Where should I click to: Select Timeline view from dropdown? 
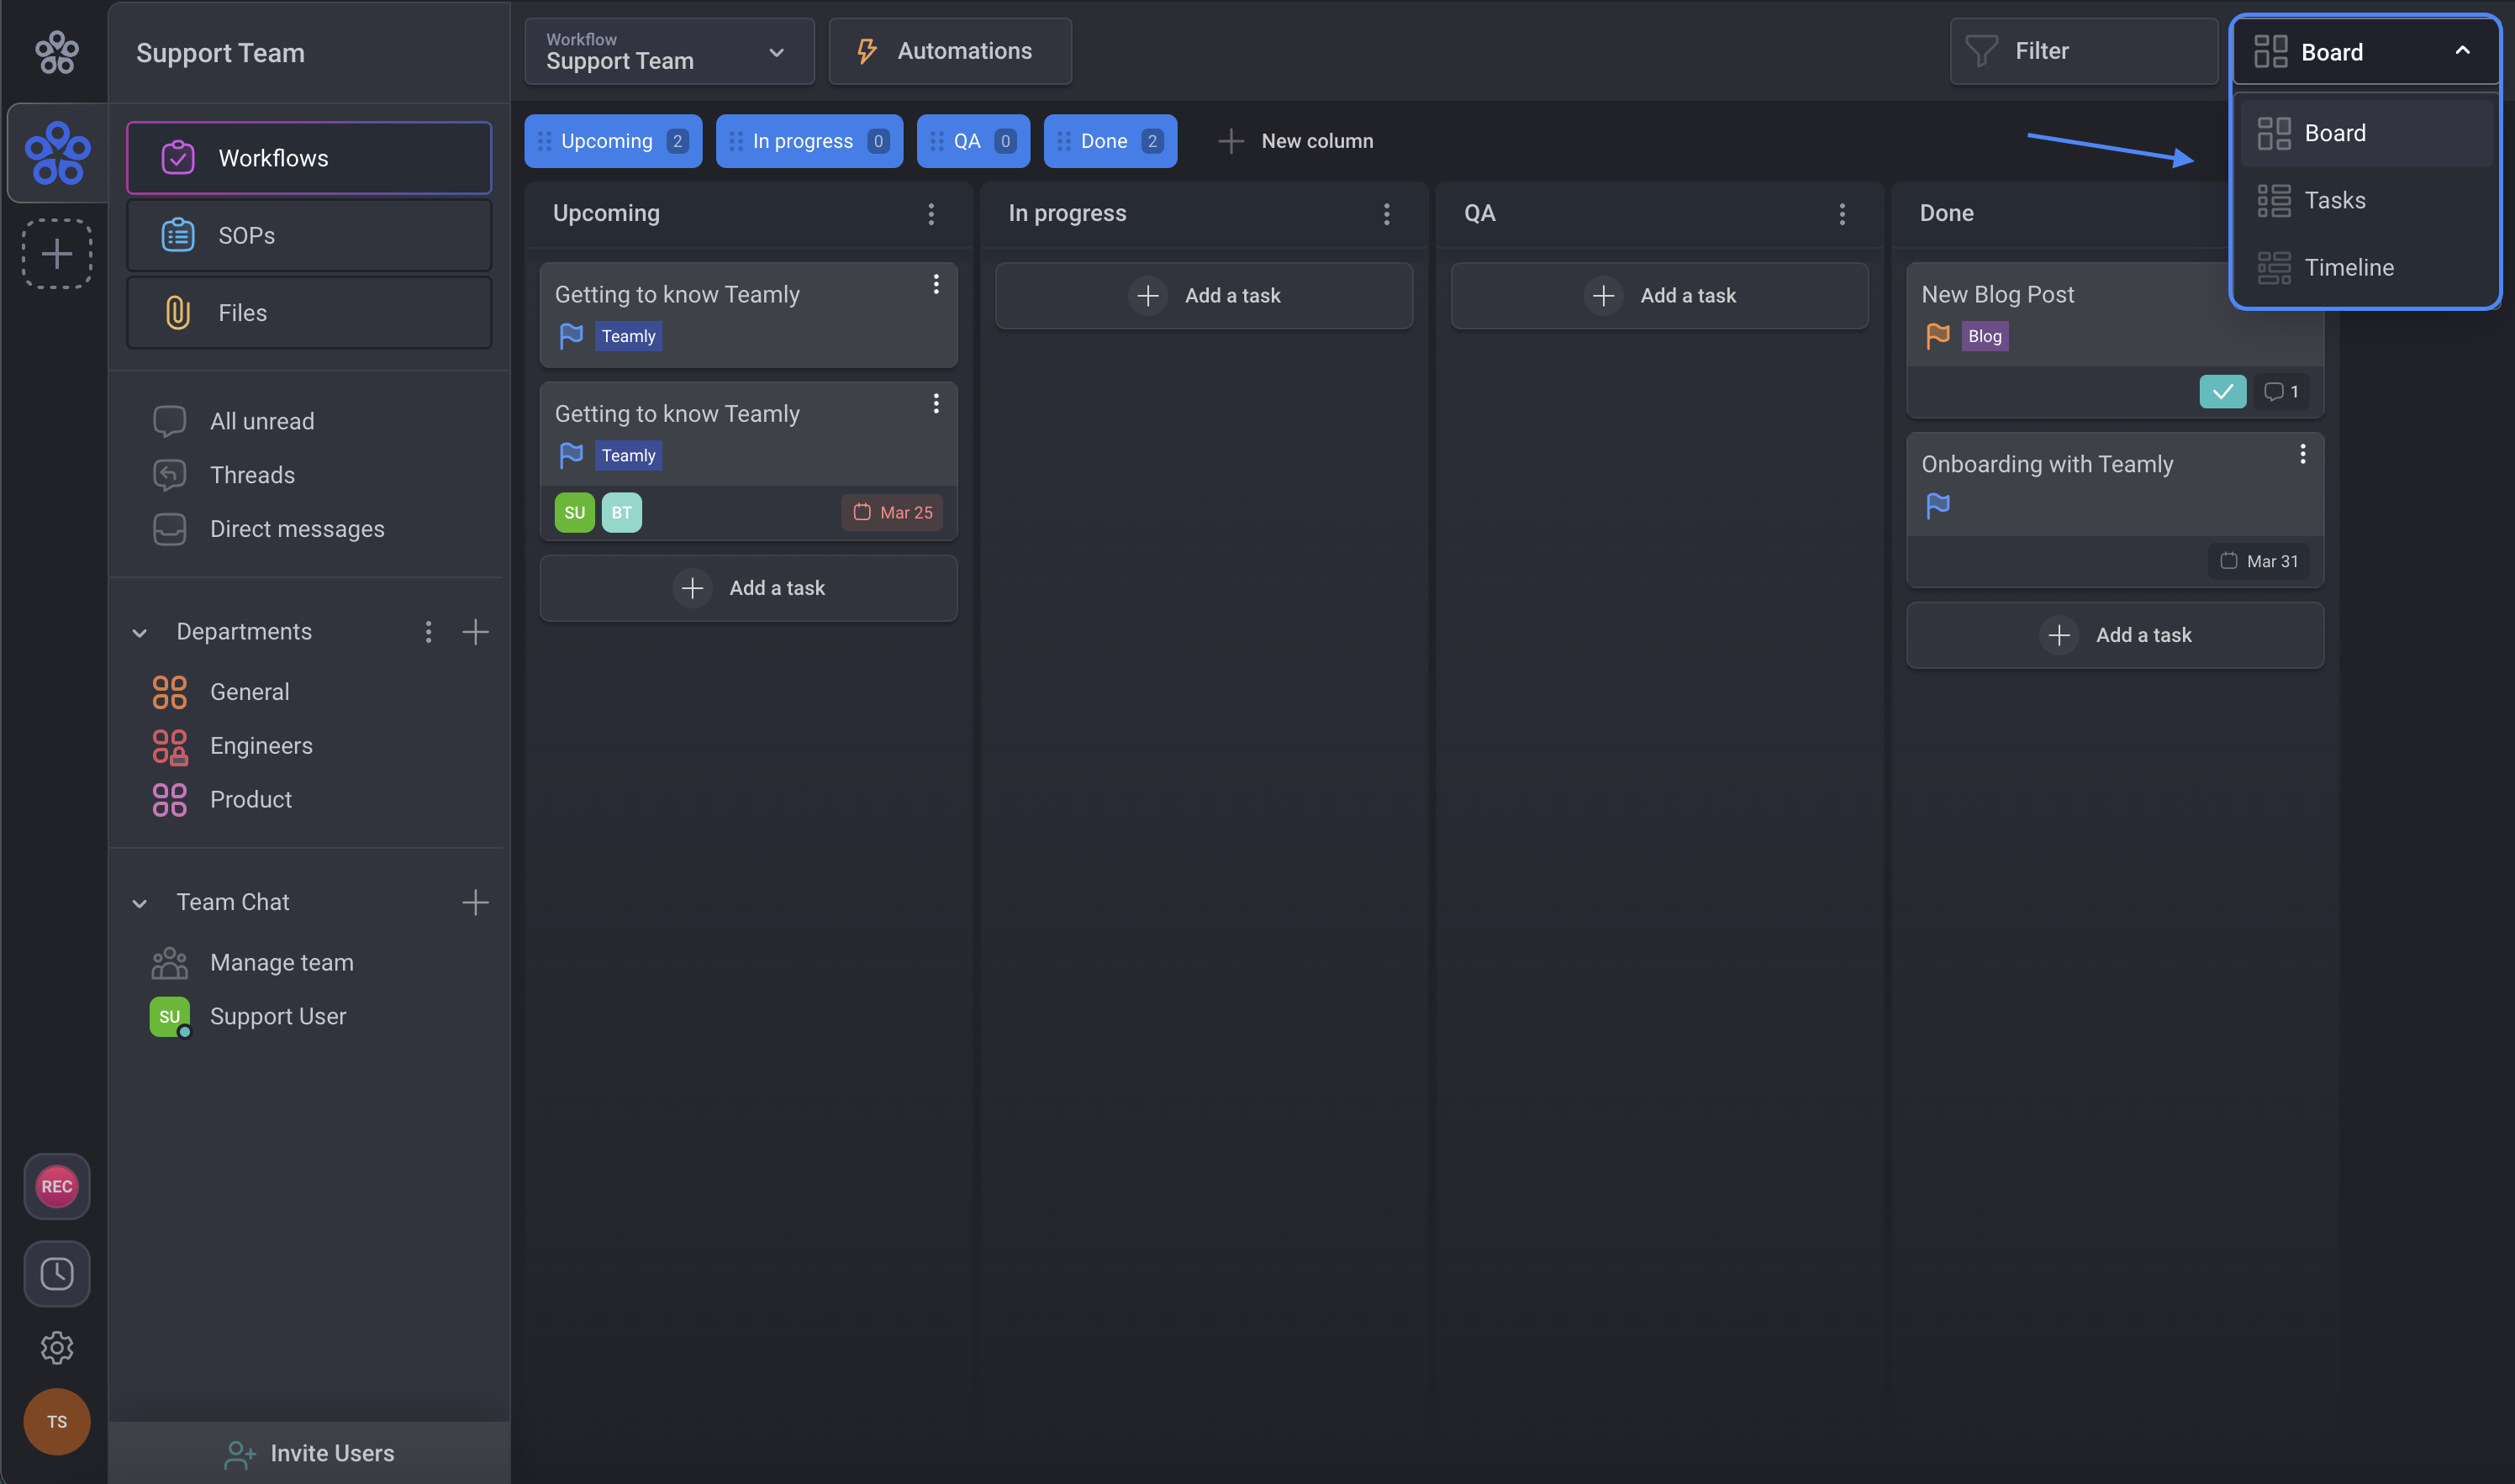2348,267
